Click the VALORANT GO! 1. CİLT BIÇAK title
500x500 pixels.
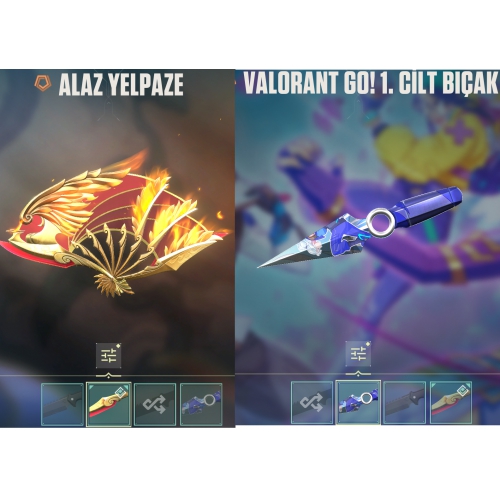[371, 82]
